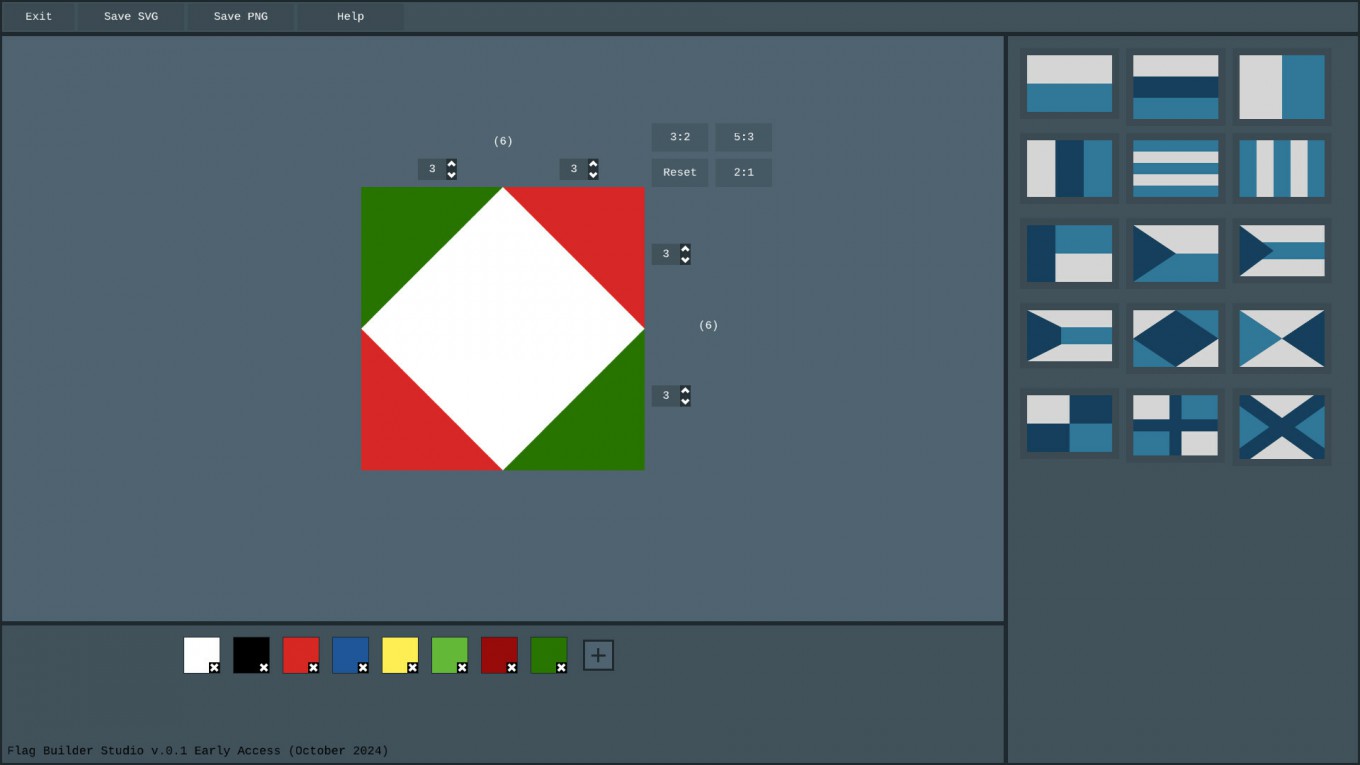Decrease the lower height stepper value
This screenshot has width=1360, height=765.
(x=685, y=402)
